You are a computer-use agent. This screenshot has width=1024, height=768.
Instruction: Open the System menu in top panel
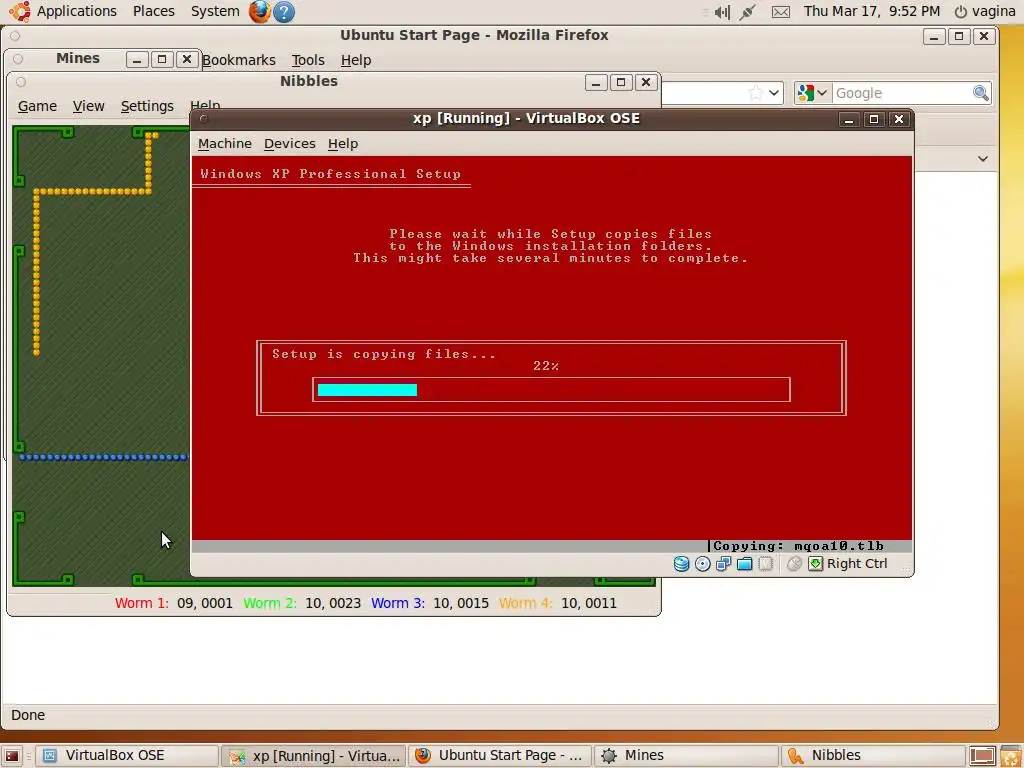215,11
